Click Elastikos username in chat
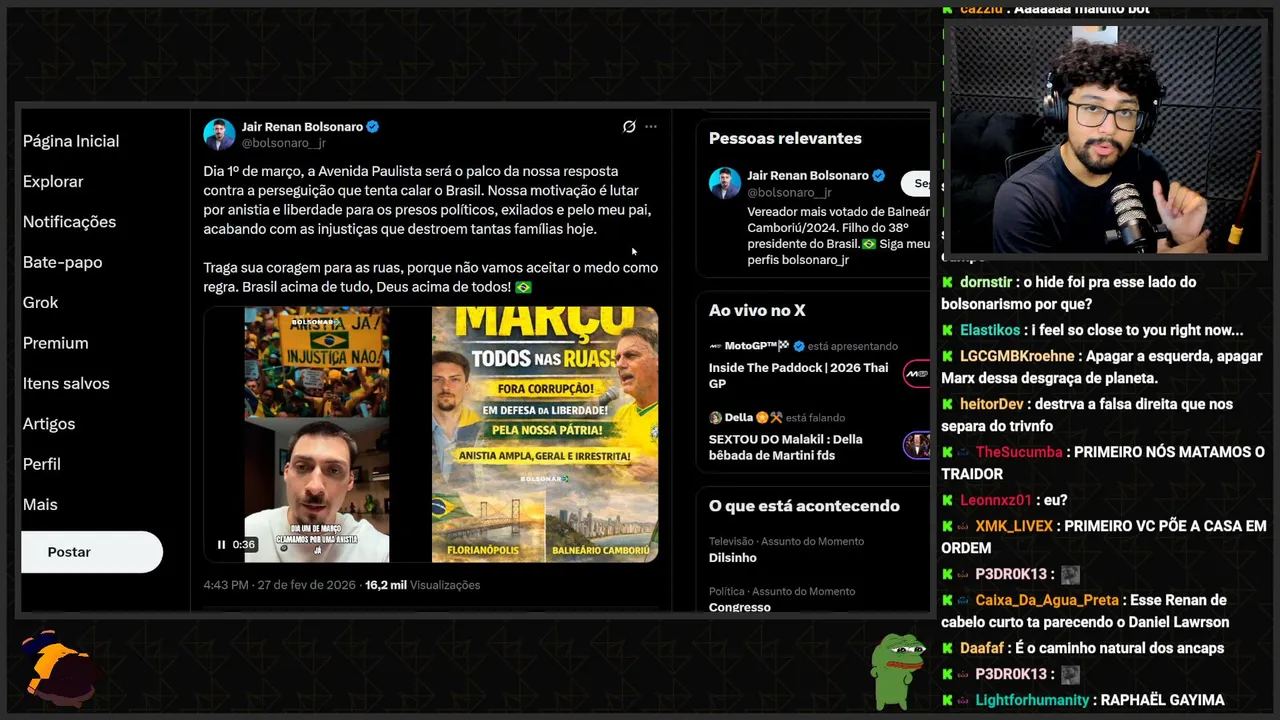The height and width of the screenshot is (720, 1280). tap(990, 330)
